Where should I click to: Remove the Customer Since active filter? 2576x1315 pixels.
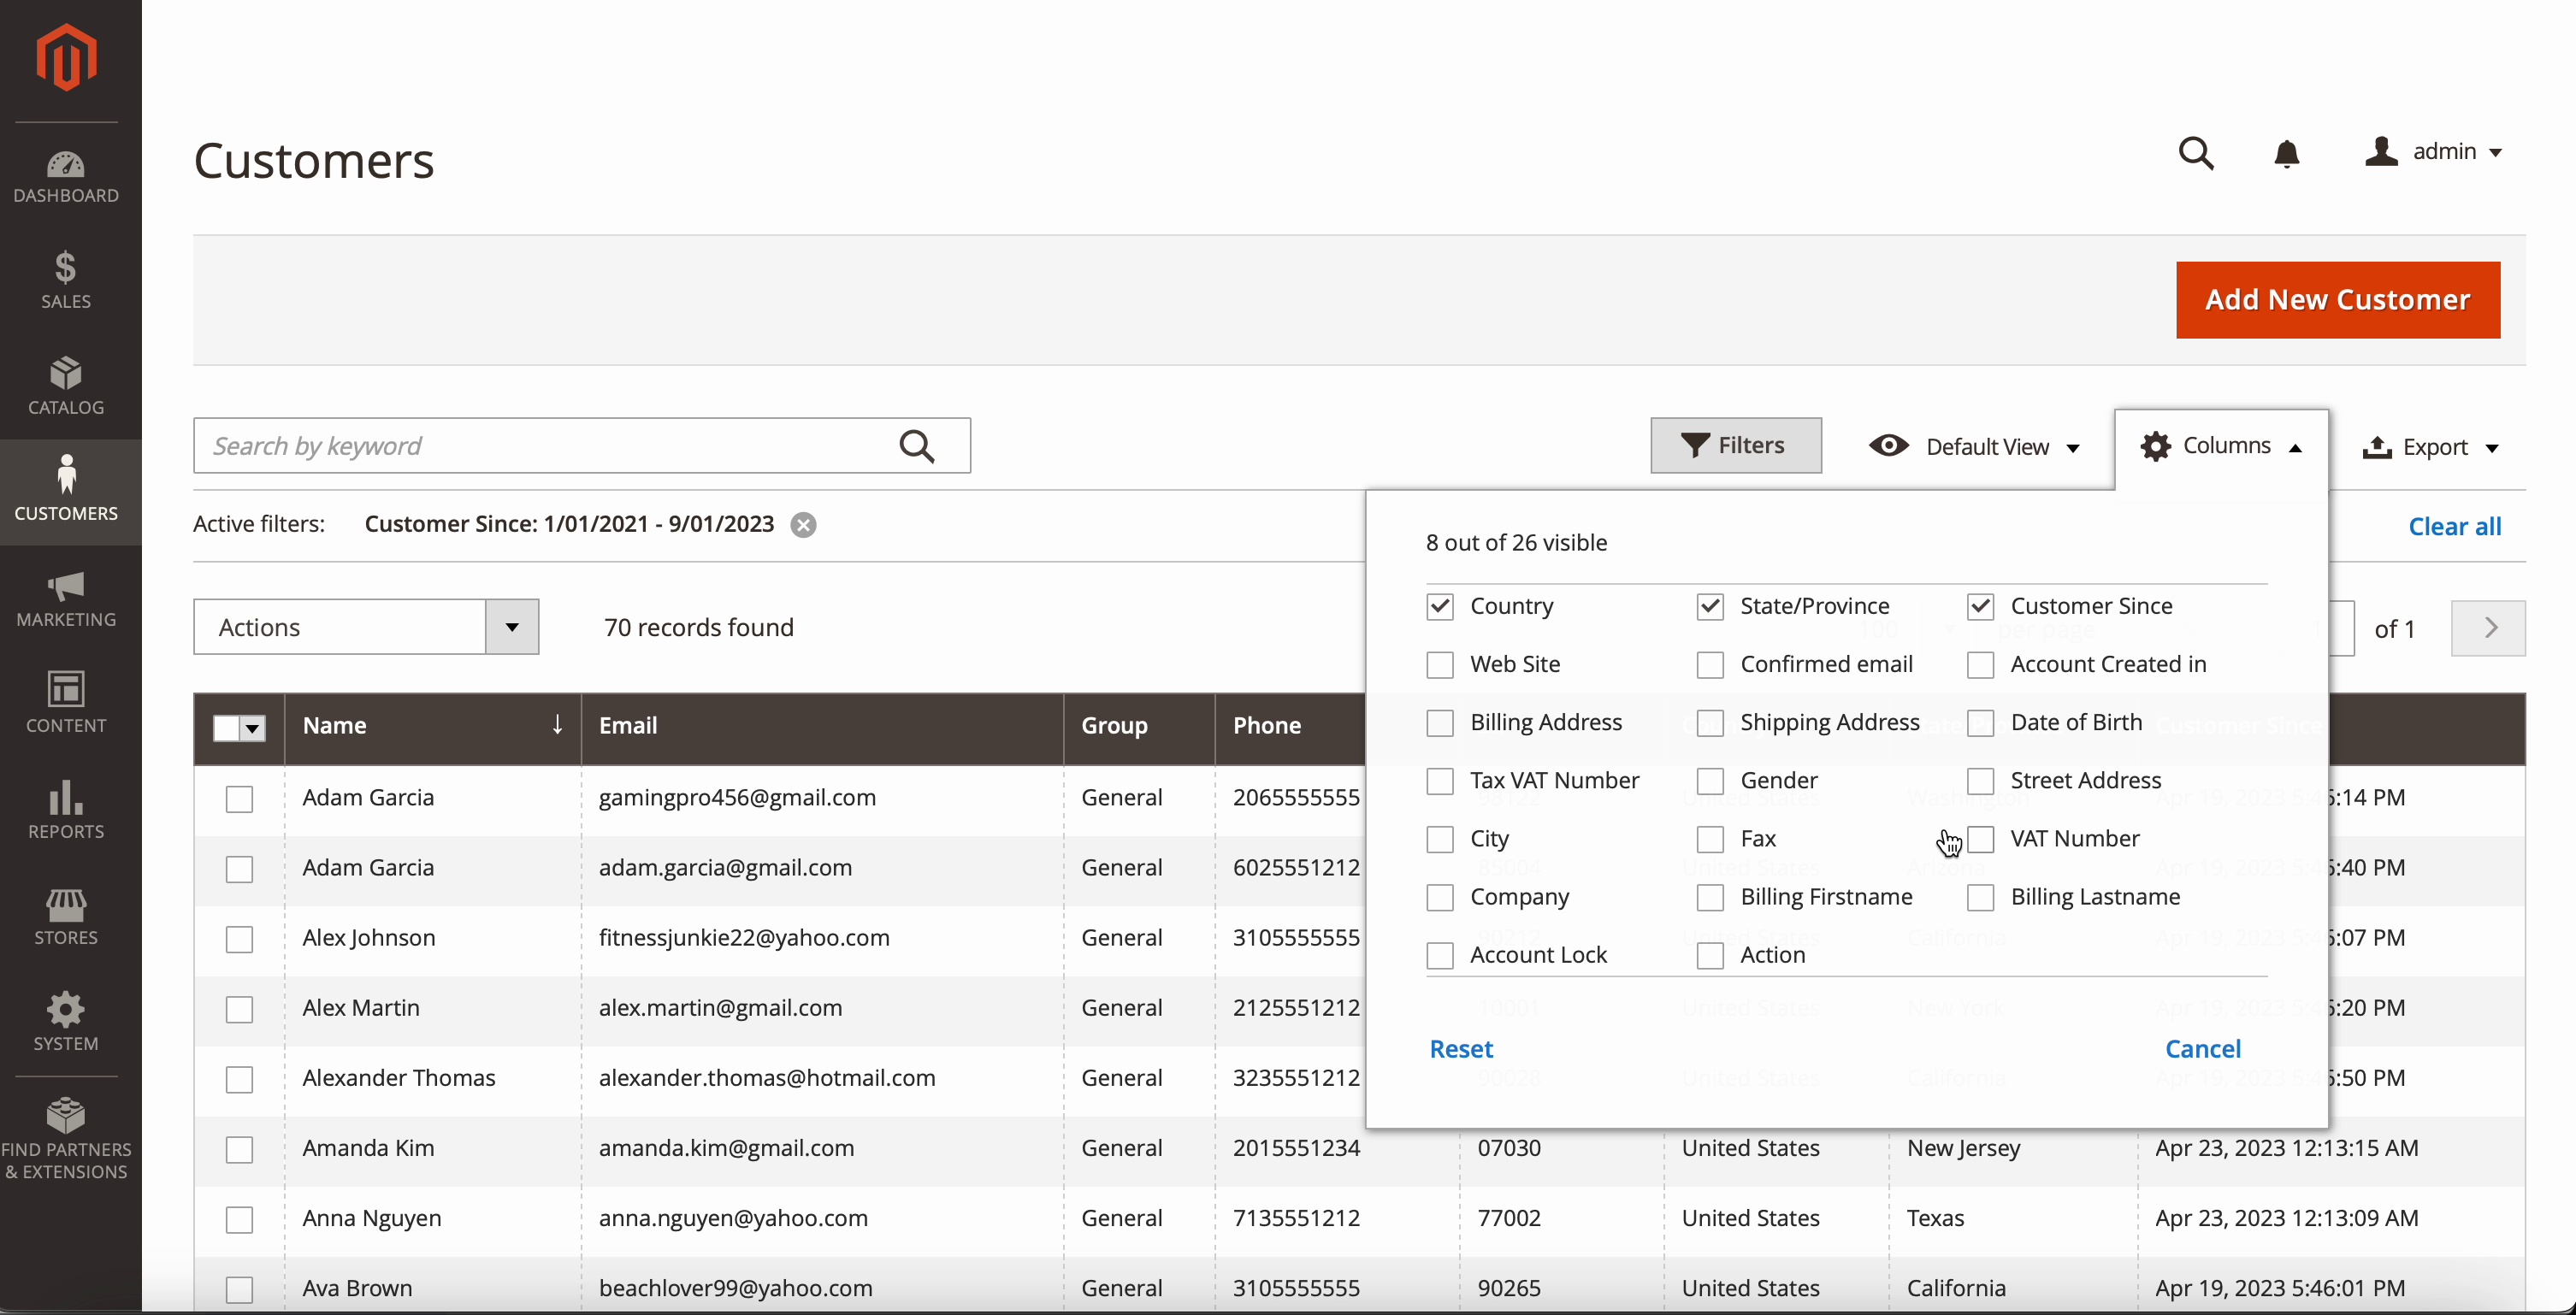coord(803,525)
